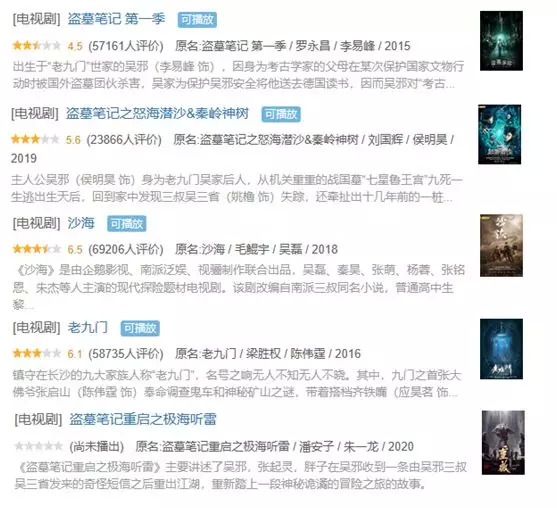
Task: Open the 盗墓笔记 第一季 title link
Action: [117, 19]
